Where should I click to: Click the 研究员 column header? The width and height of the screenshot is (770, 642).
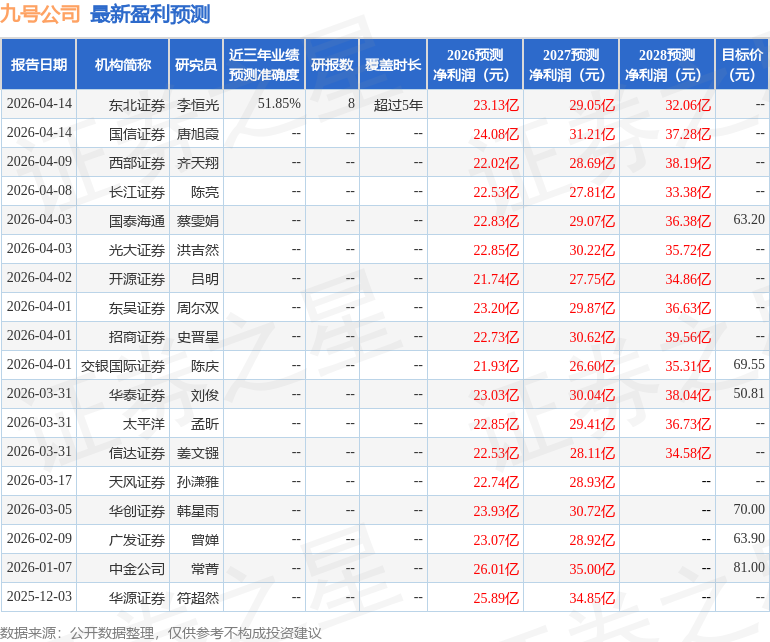pos(195,65)
